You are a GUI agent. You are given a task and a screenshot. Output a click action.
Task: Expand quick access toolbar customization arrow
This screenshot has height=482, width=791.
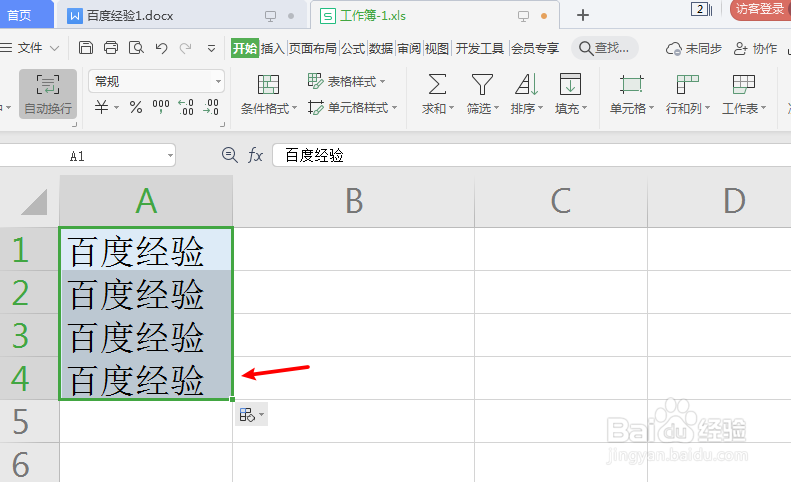pyautogui.click(x=211, y=48)
